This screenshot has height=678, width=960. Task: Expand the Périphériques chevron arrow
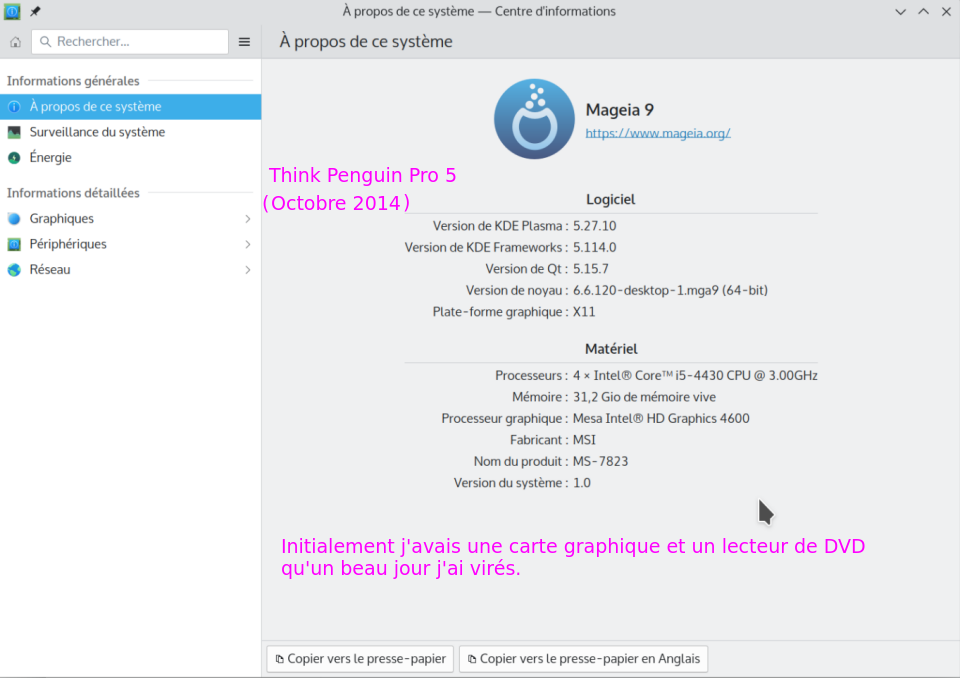point(248,244)
